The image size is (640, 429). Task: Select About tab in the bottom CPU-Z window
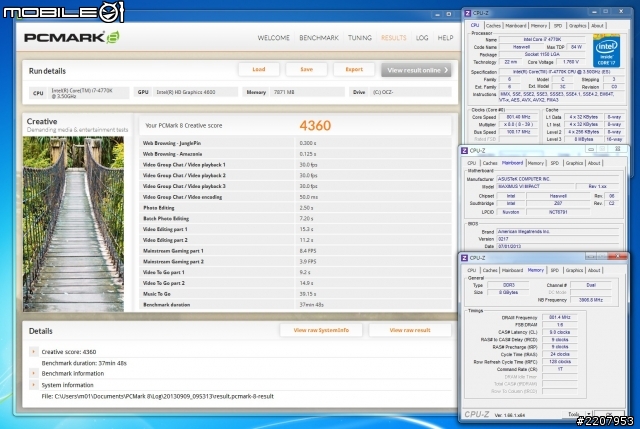594,270
